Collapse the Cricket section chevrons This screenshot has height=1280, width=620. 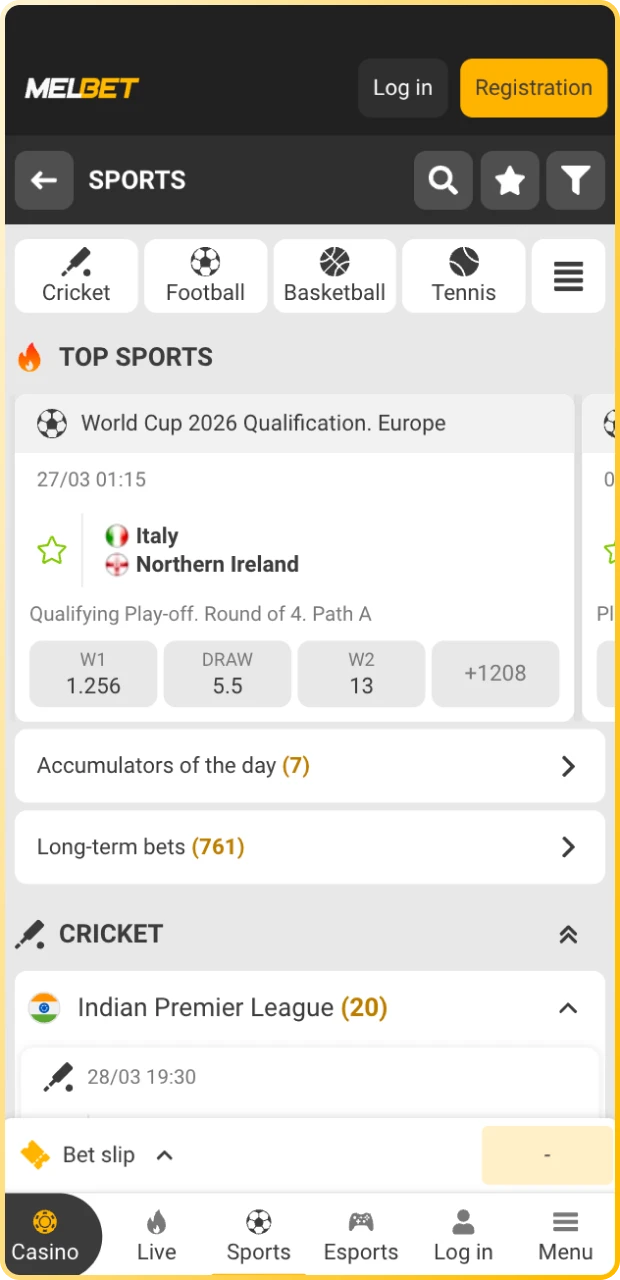click(x=568, y=934)
